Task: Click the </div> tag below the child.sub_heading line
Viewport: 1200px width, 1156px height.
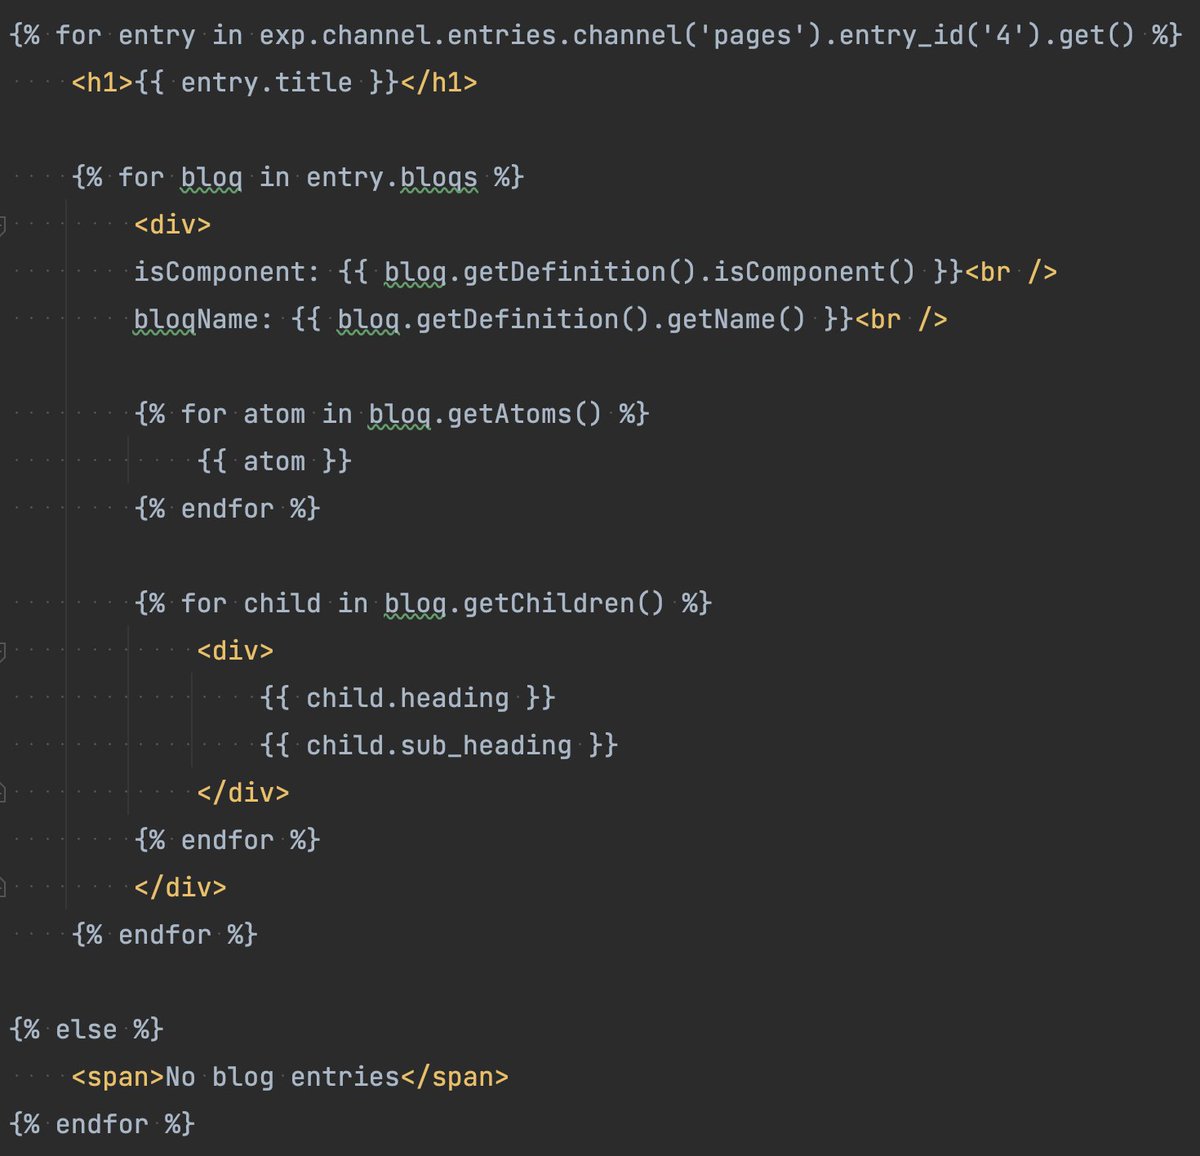Action: 243,793
